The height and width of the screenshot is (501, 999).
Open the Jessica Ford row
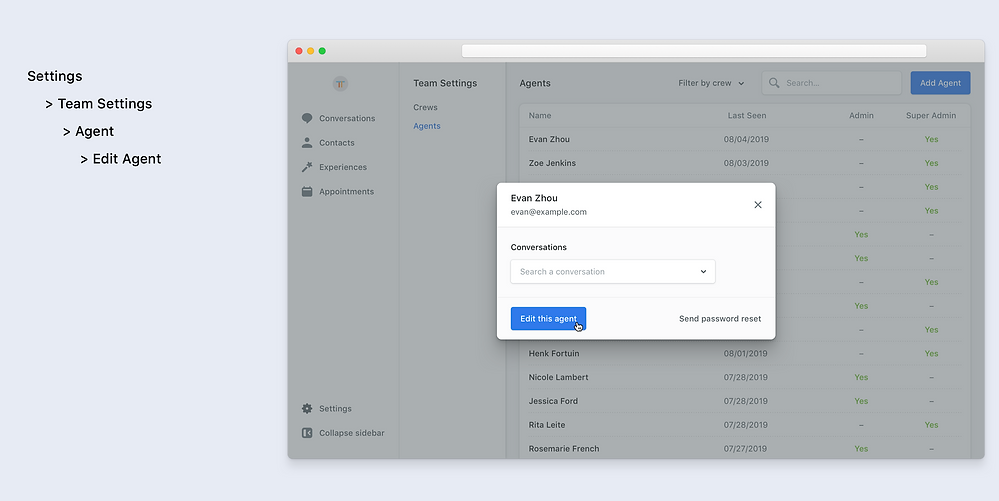[x=744, y=401]
